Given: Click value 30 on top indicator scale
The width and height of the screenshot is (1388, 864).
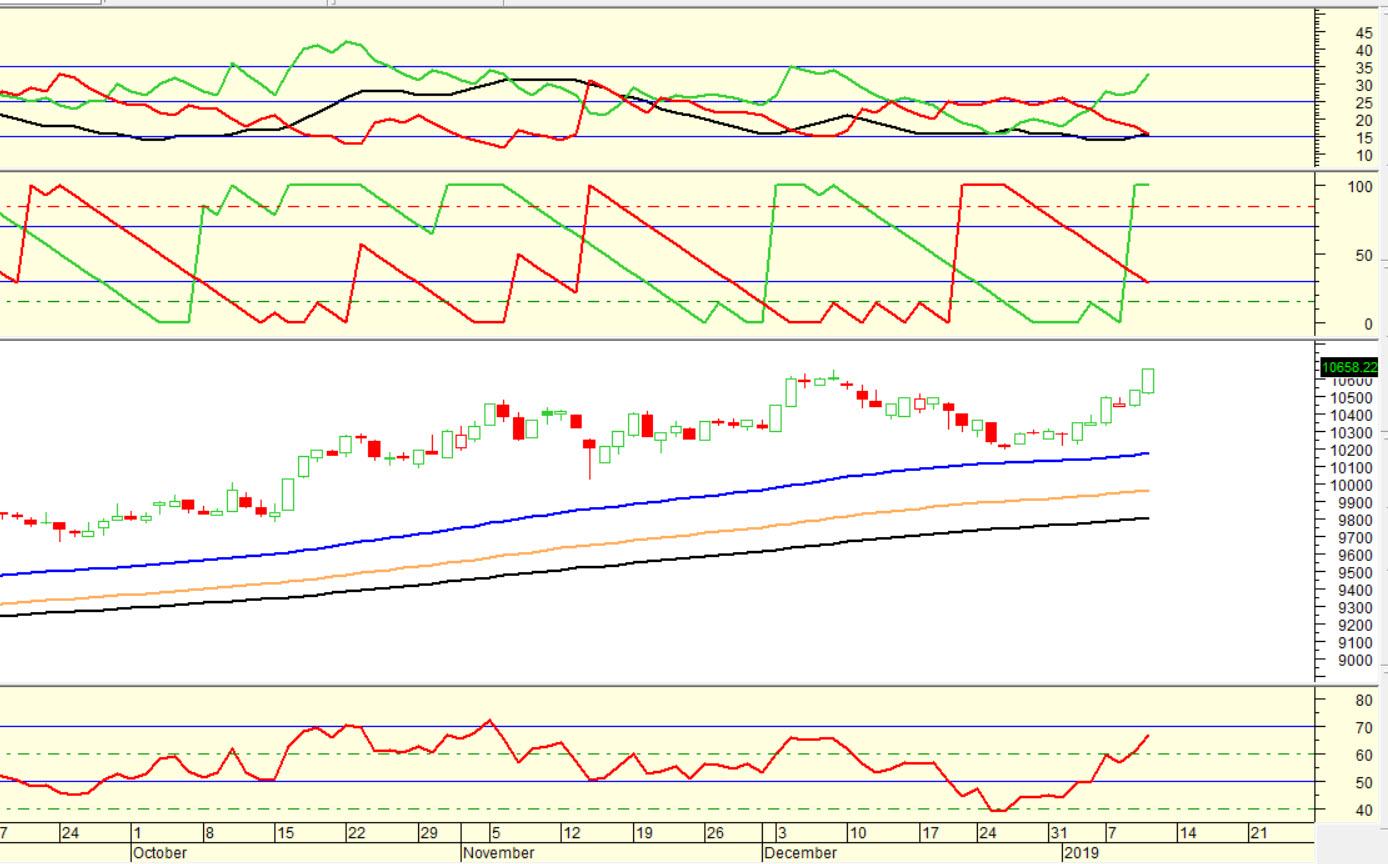Looking at the screenshot, I should coord(1364,85).
